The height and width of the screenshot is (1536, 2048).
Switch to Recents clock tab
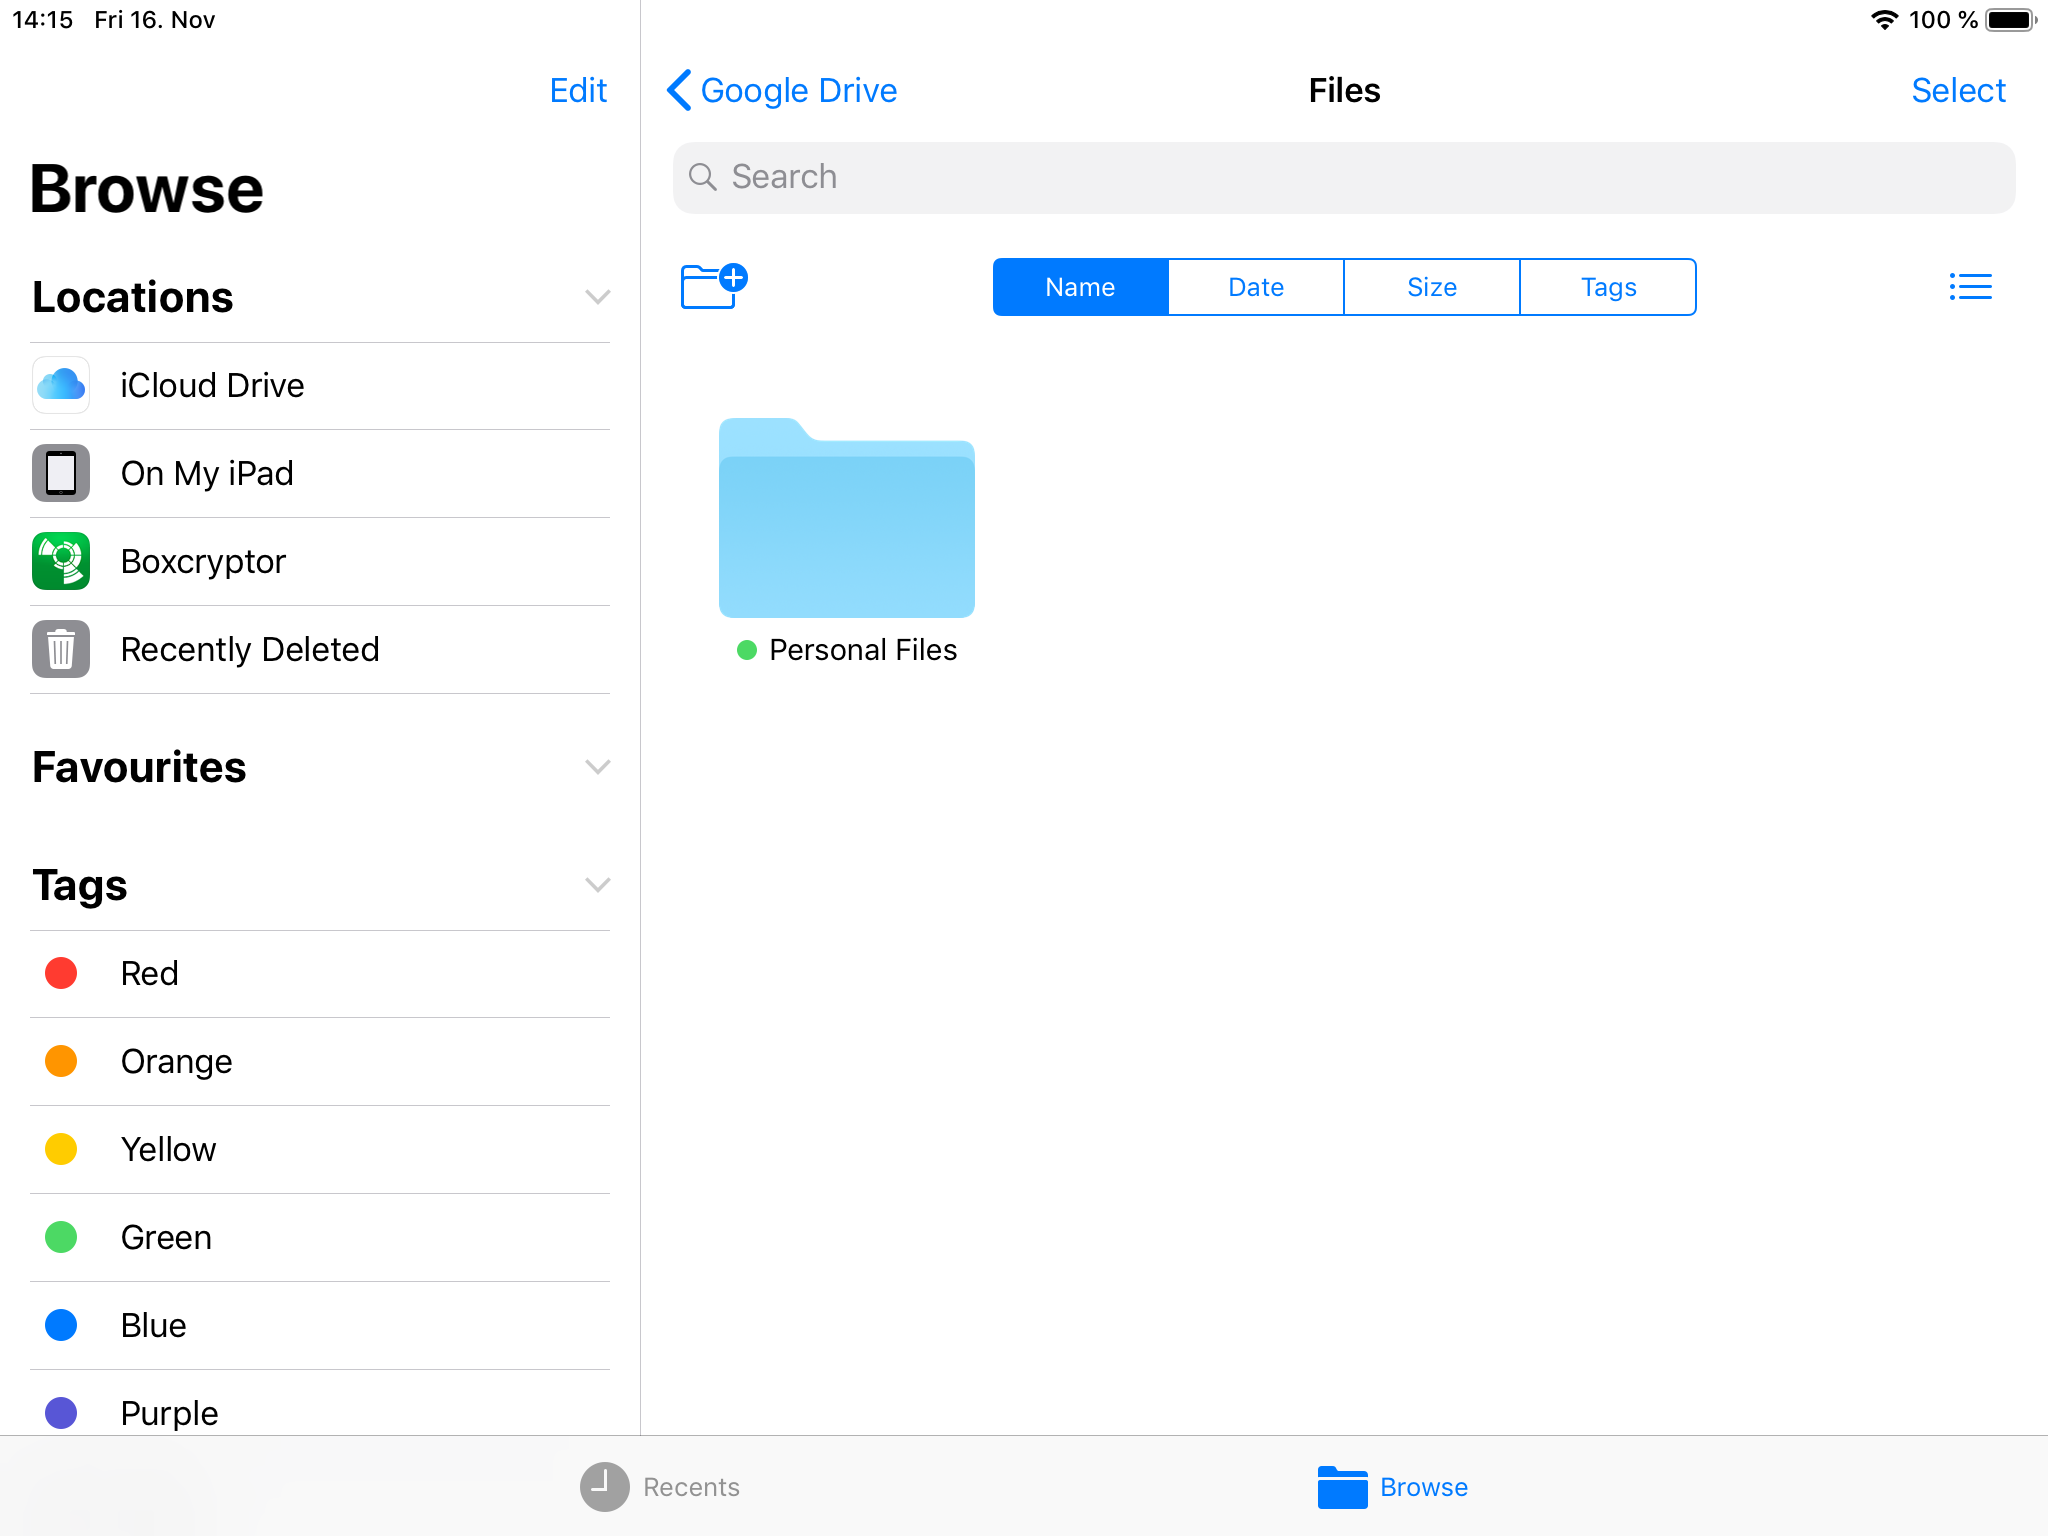660,1487
